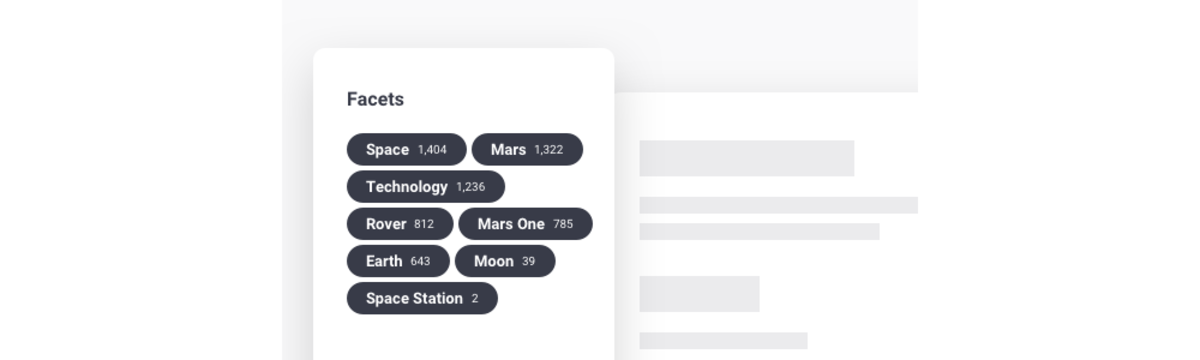This screenshot has height=360, width=1200.
Task: Click the longest gray placeholder text line
Action: [x=779, y=205]
